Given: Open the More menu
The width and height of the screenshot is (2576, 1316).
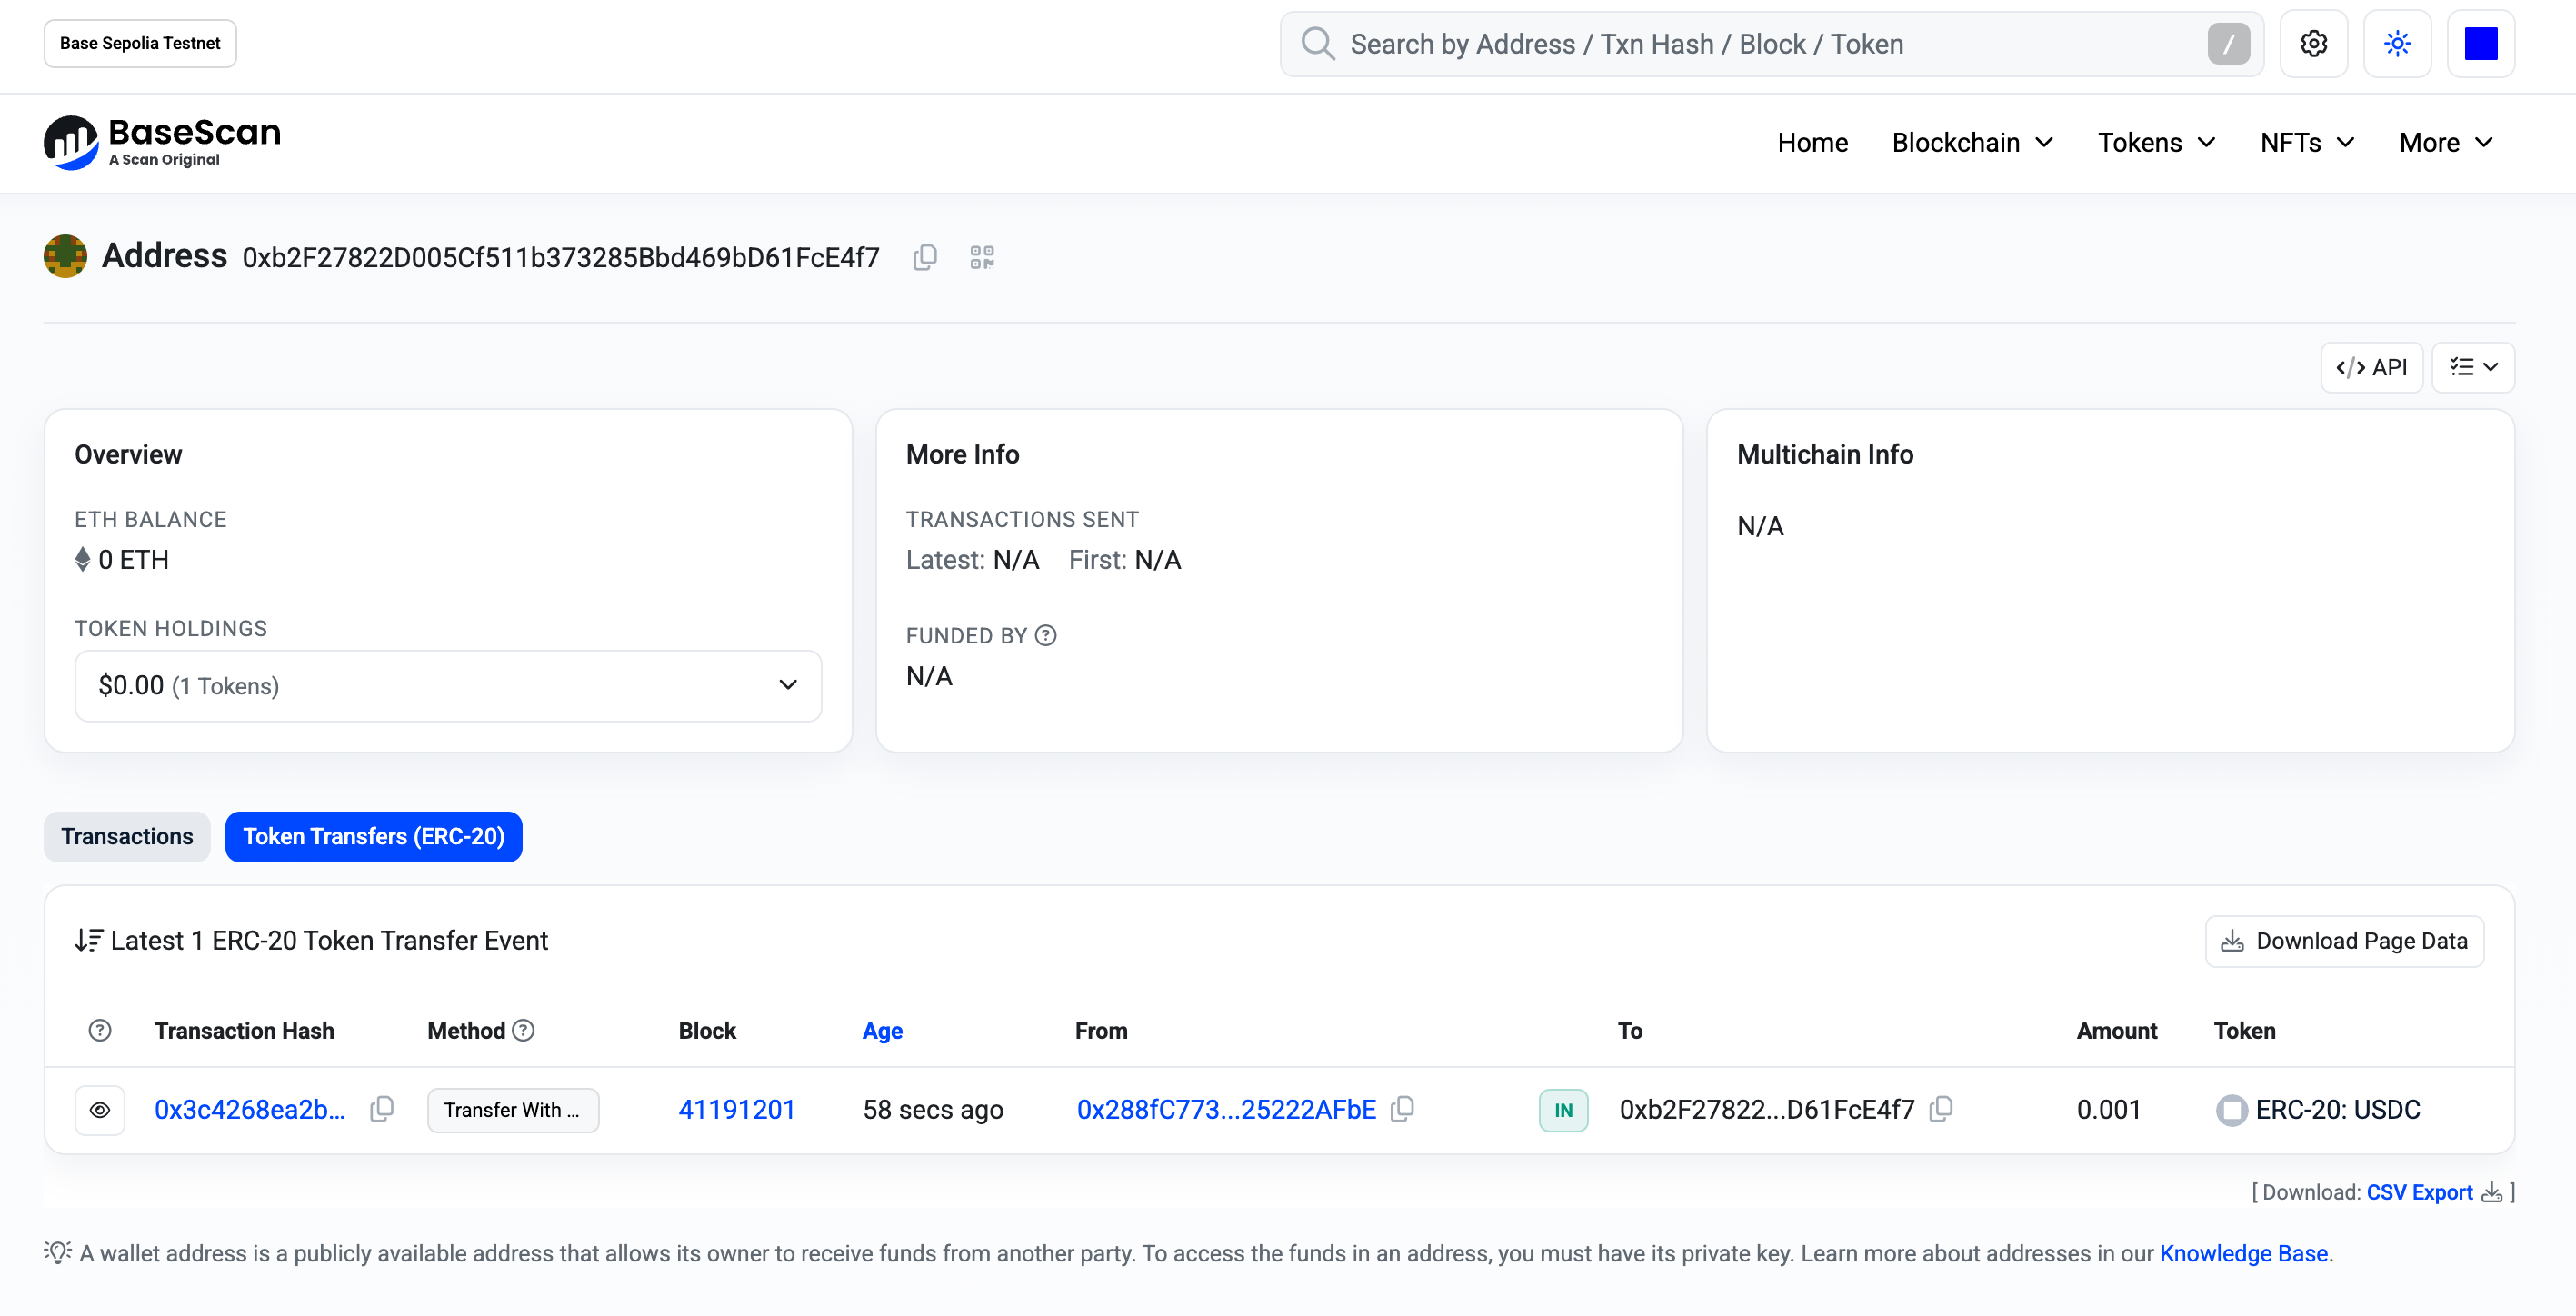Looking at the screenshot, I should [x=2446, y=143].
